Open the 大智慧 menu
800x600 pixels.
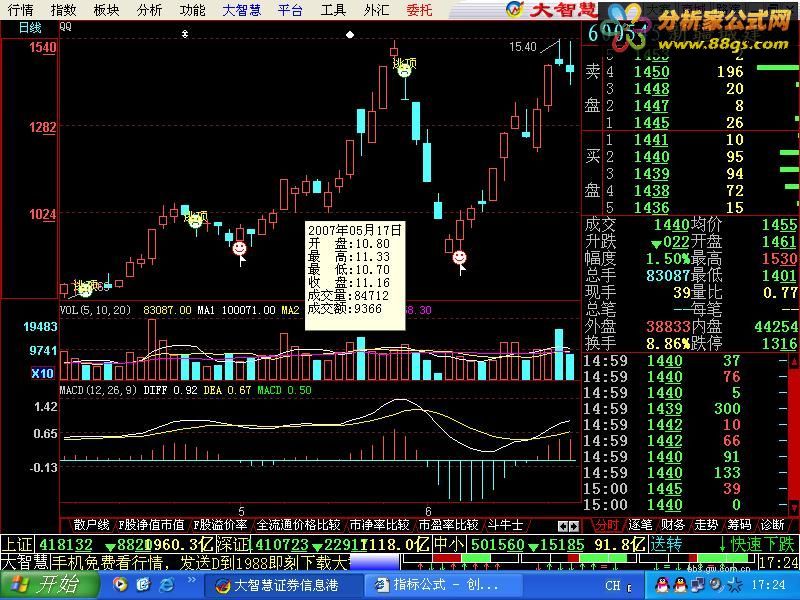[241, 10]
